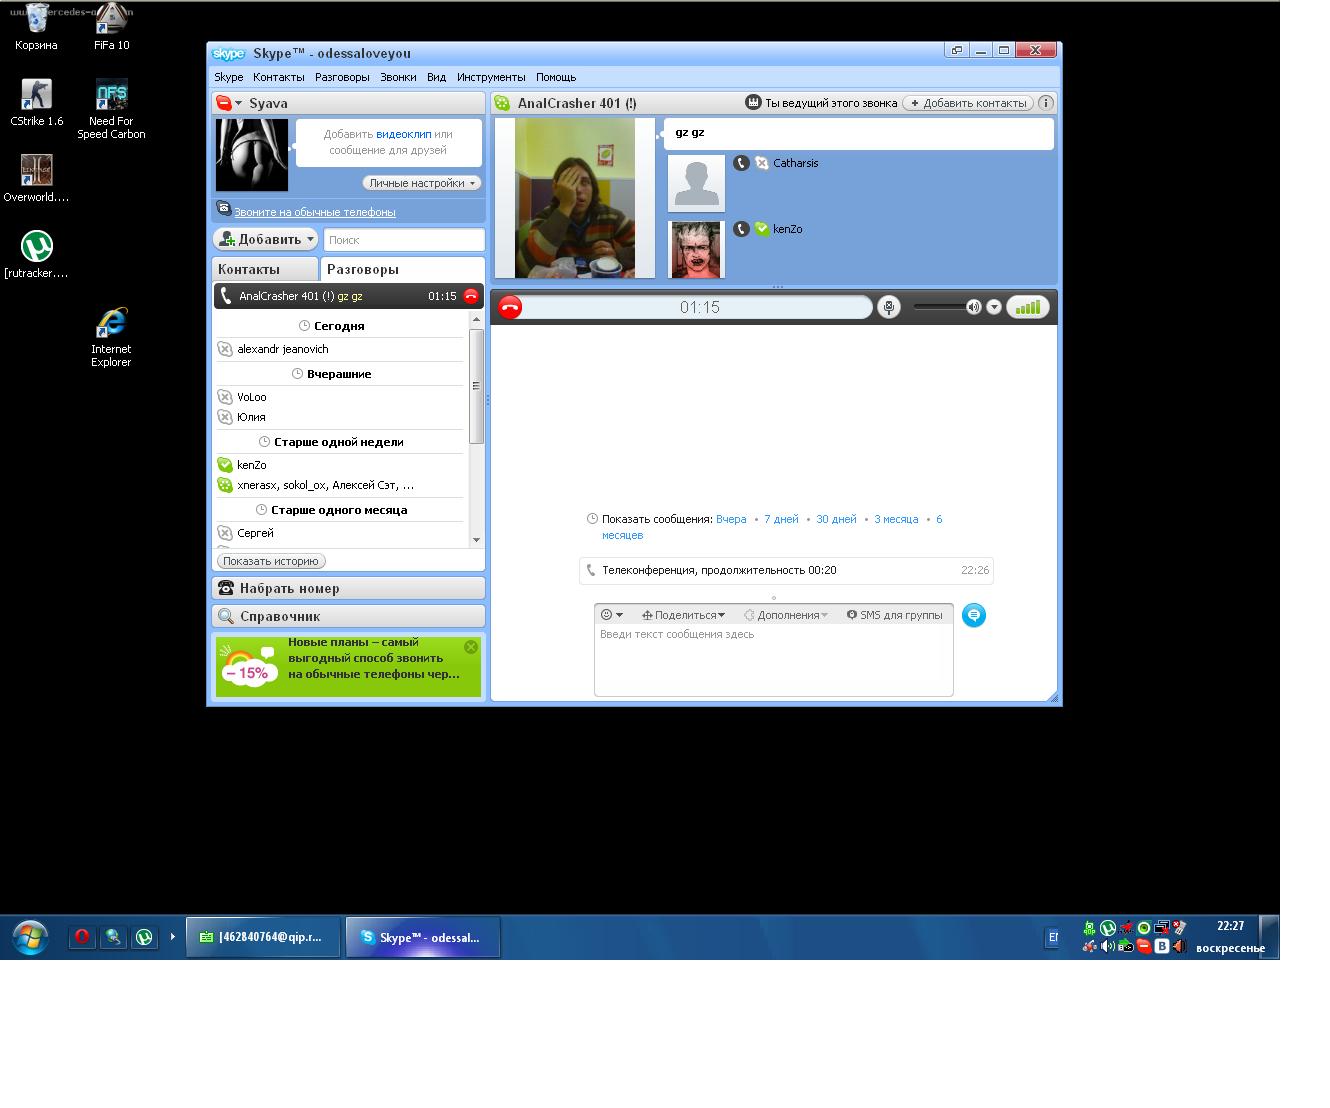Open the Windows Start orb

30,937
